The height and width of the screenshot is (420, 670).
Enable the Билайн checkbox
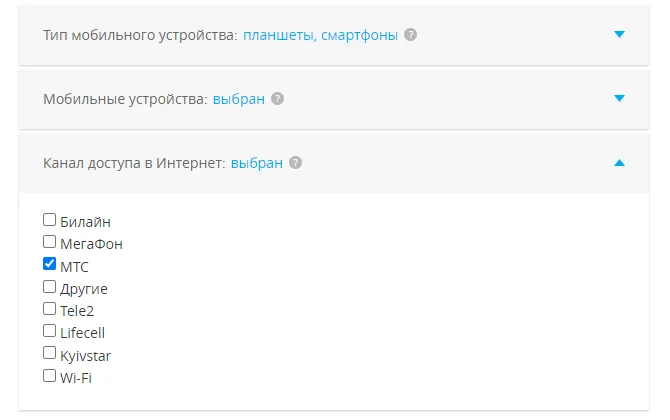click(x=50, y=220)
